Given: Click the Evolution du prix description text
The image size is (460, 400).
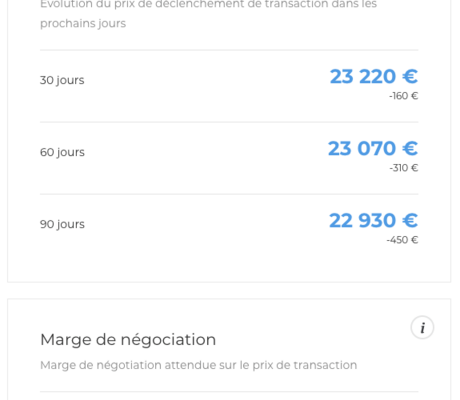Looking at the screenshot, I should (x=208, y=13).
